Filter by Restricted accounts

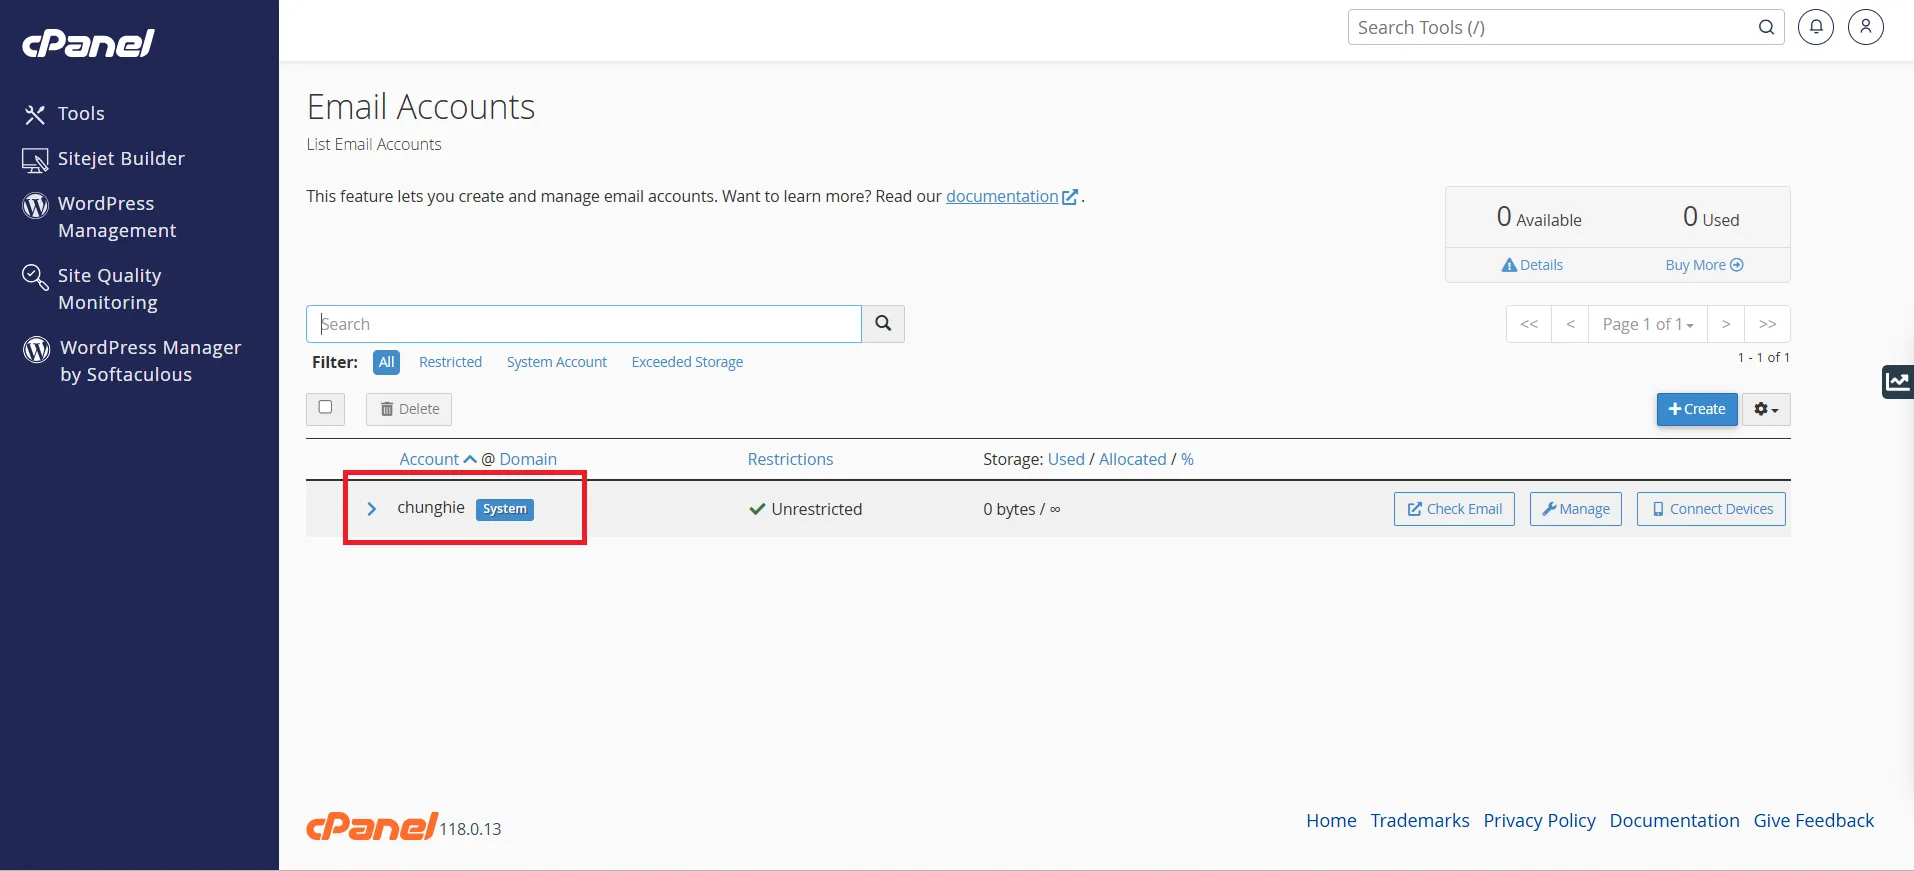point(450,362)
